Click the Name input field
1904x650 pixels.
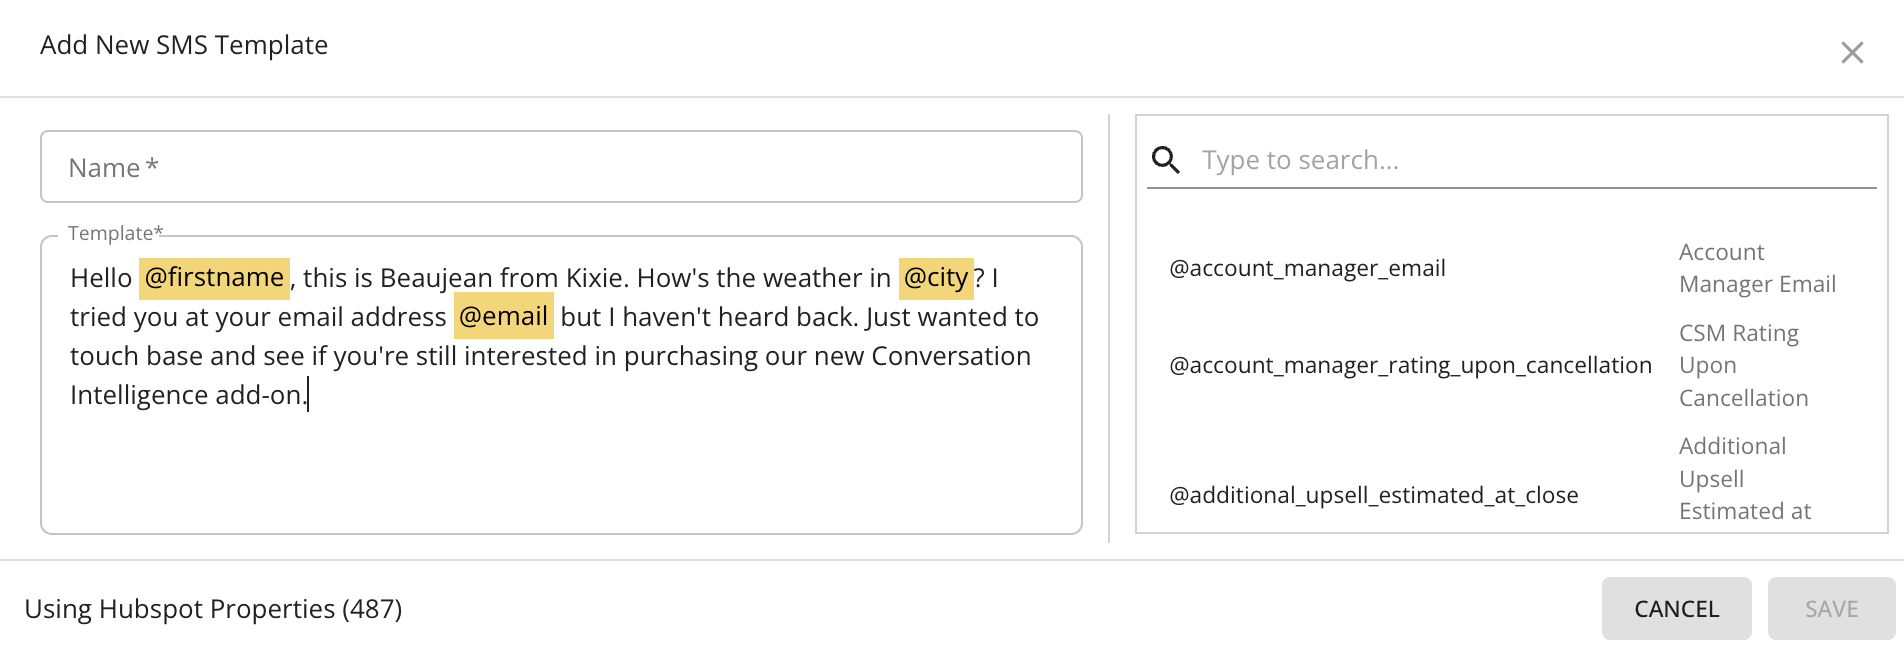pyautogui.click(x=561, y=167)
